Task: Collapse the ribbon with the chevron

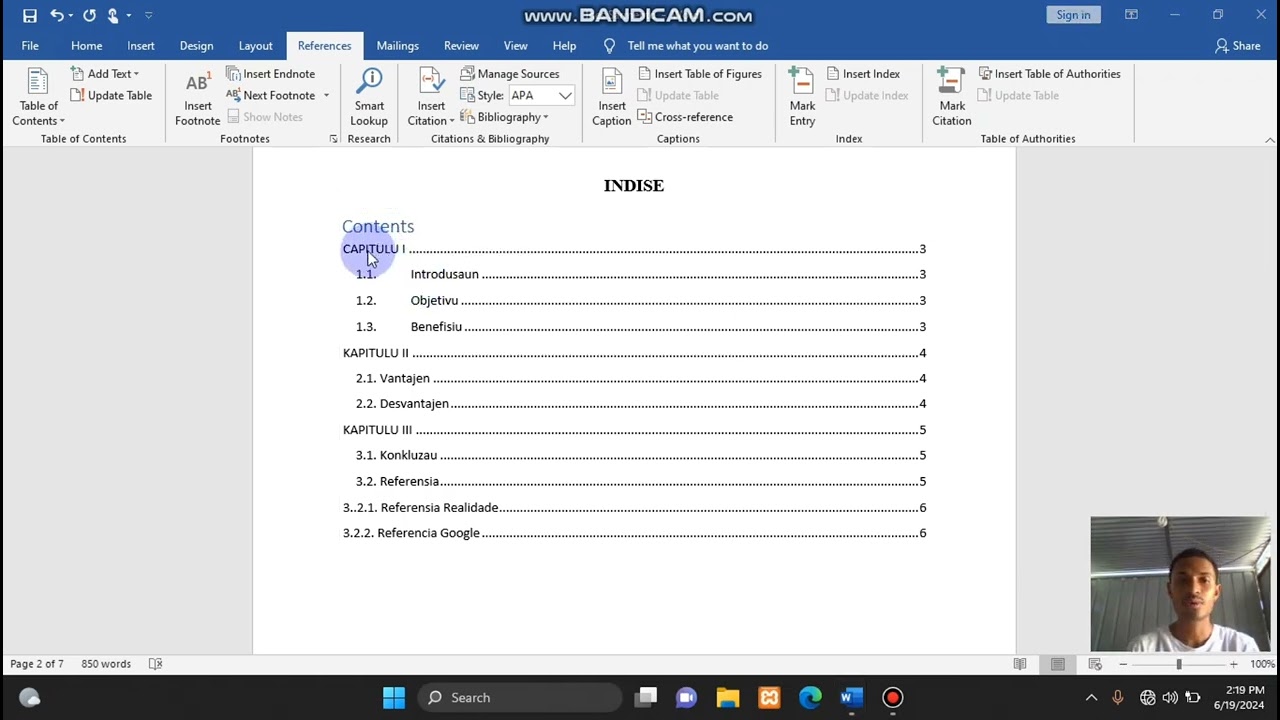Action: (1269, 139)
